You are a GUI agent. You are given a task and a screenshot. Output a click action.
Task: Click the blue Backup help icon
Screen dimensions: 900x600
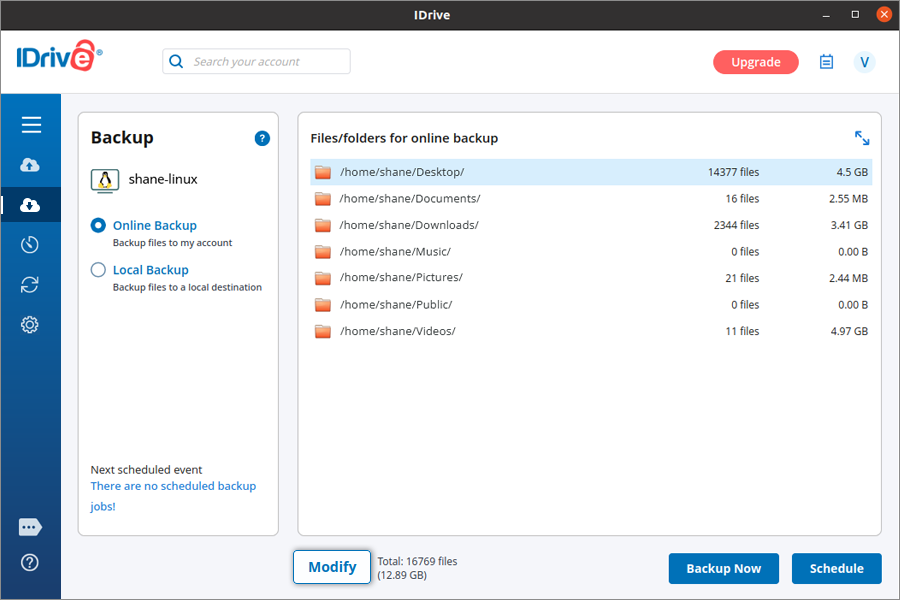point(262,139)
